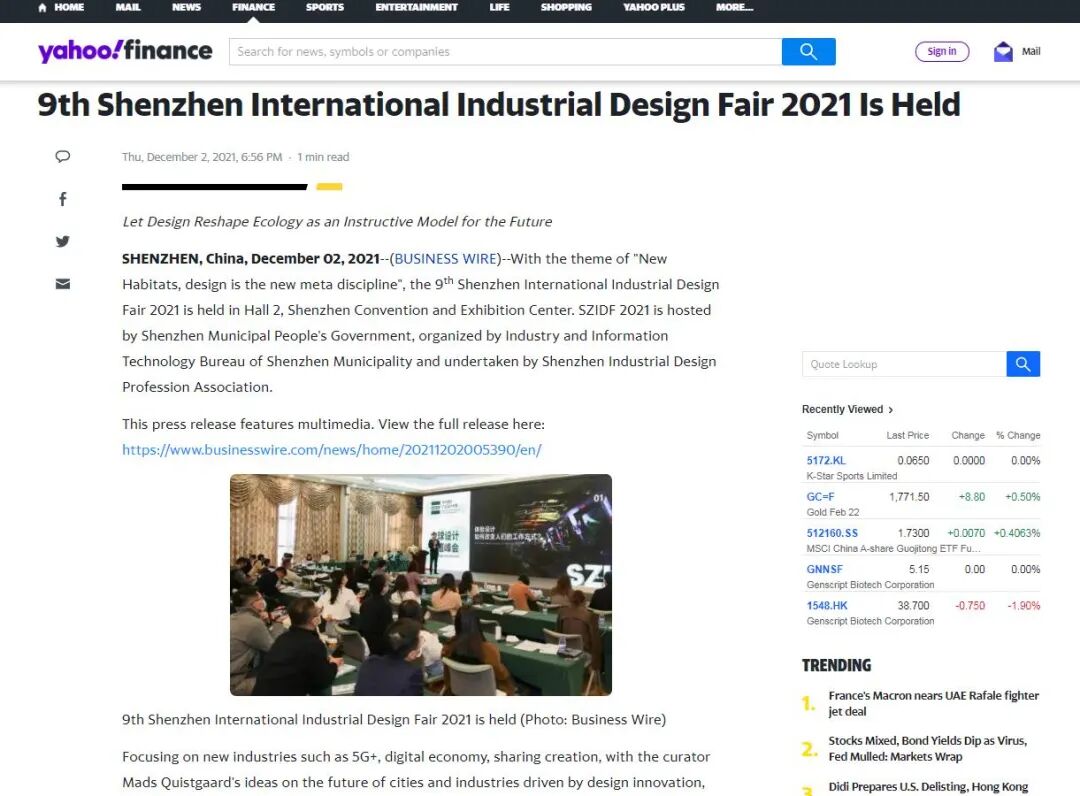Open trending story Stocks Mixed, Bond Yields

(x=927, y=748)
